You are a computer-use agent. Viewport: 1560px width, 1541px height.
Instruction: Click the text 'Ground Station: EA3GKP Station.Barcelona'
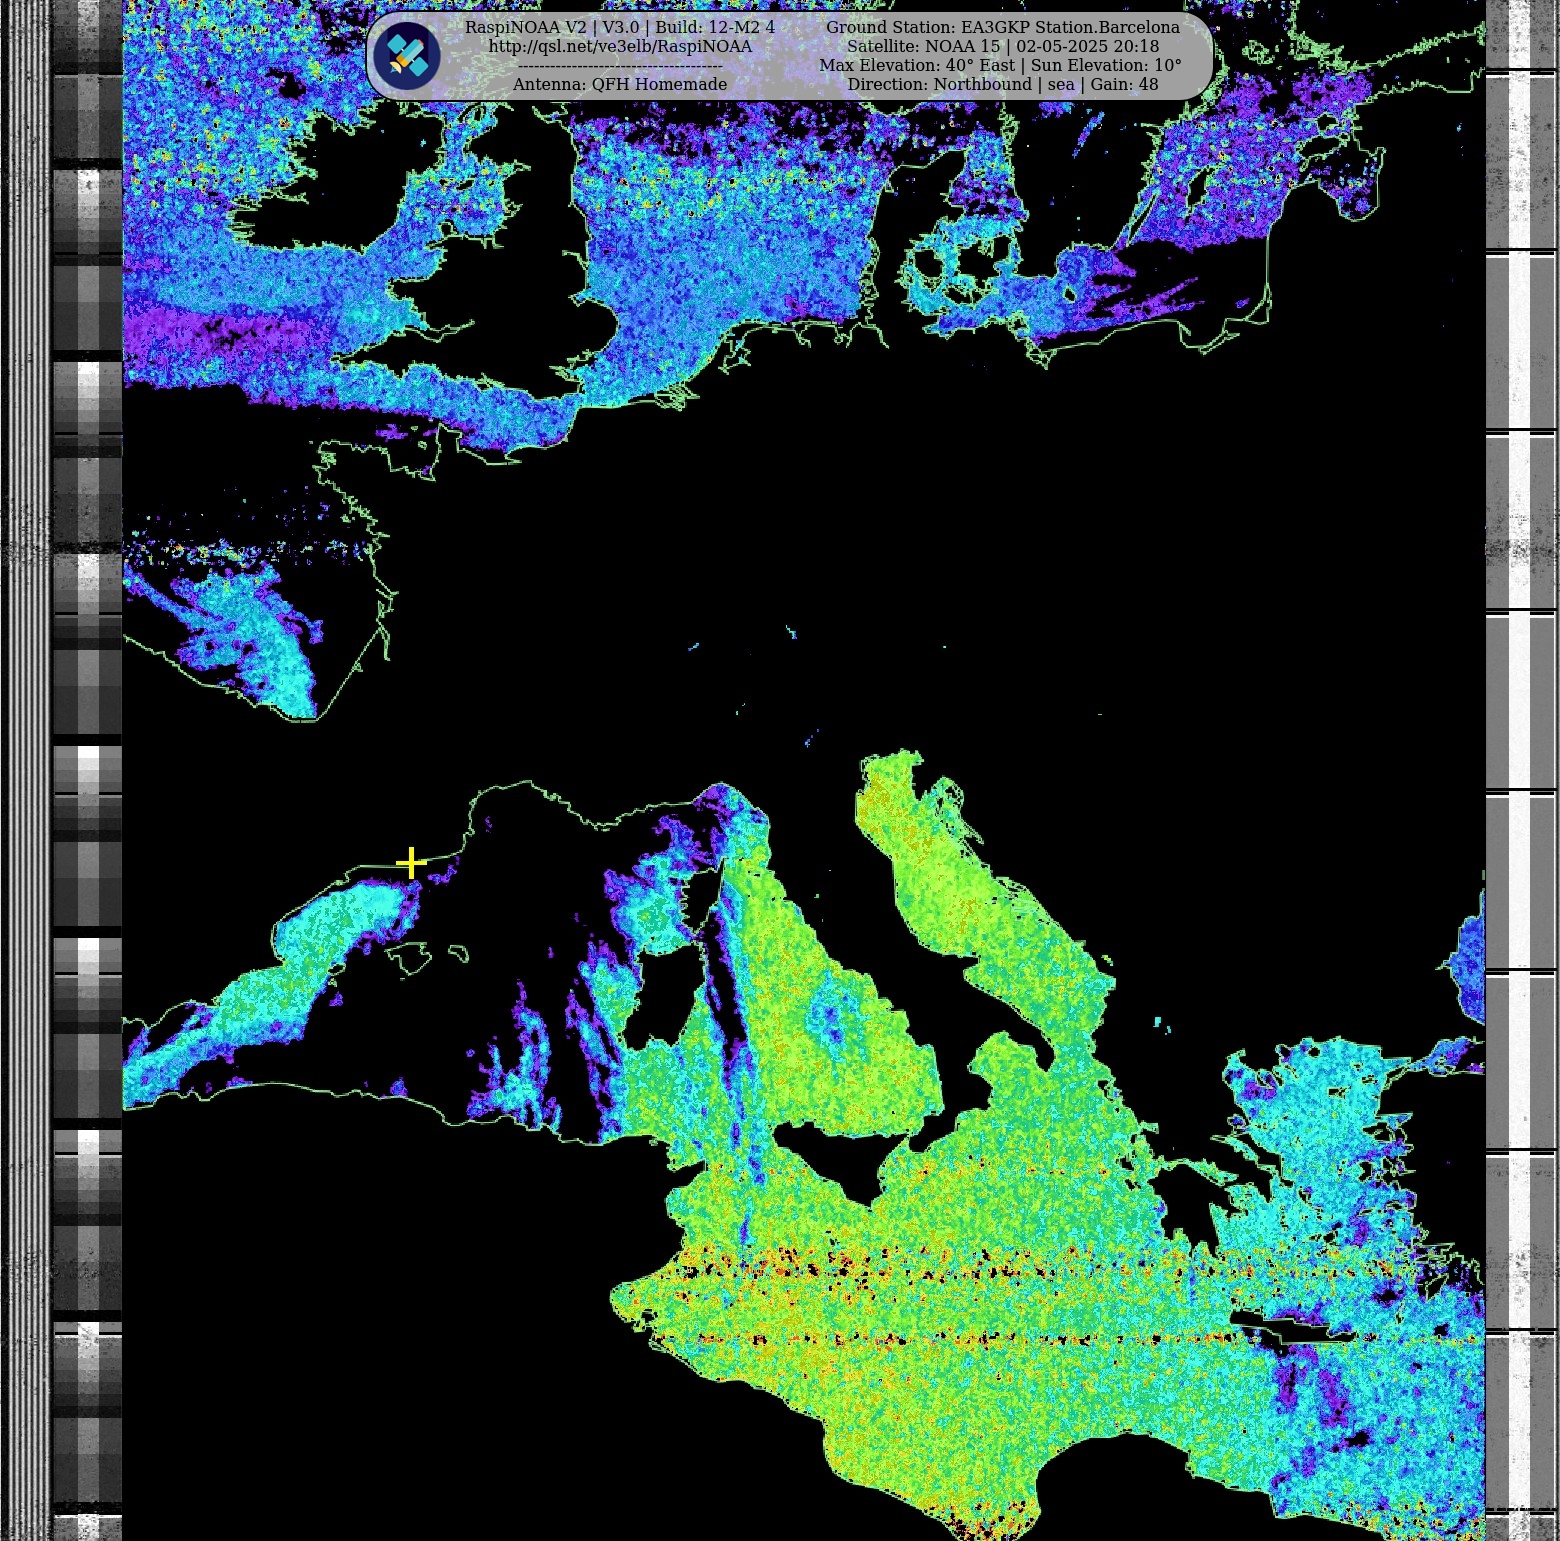point(1003,27)
